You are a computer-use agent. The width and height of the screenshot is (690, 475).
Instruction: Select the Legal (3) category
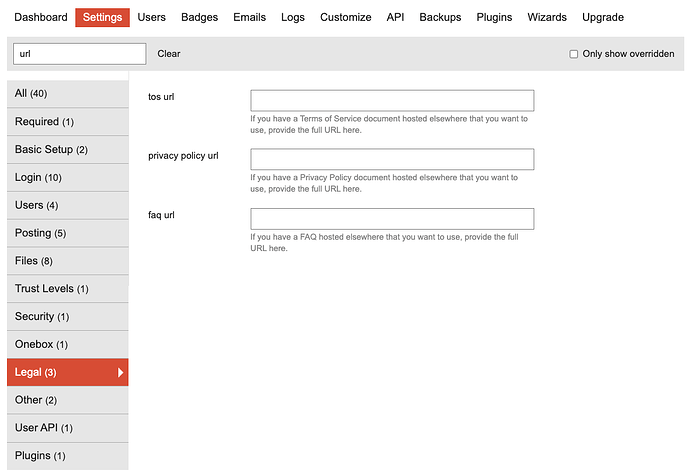[68, 372]
